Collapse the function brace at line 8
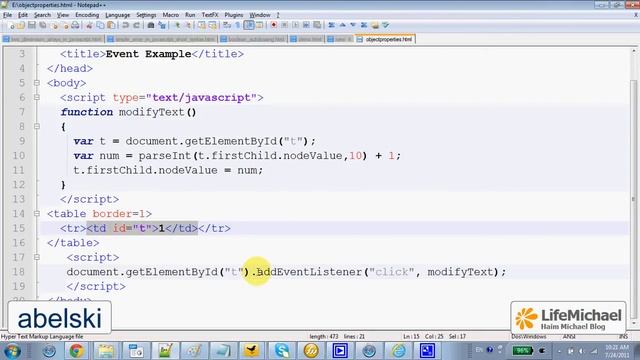The width and height of the screenshot is (640, 360). [x=37, y=127]
